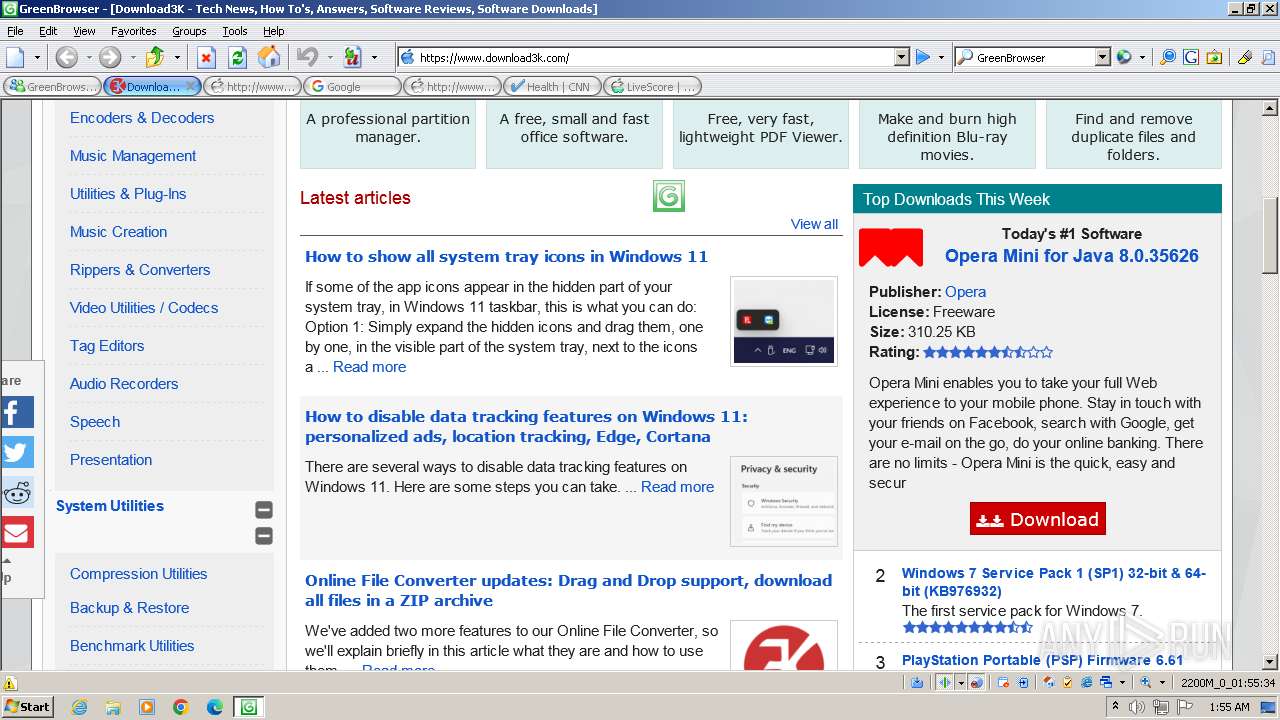Click the vertical scrollbar thumb
This screenshot has width=1280, height=720.
[x=1270, y=236]
